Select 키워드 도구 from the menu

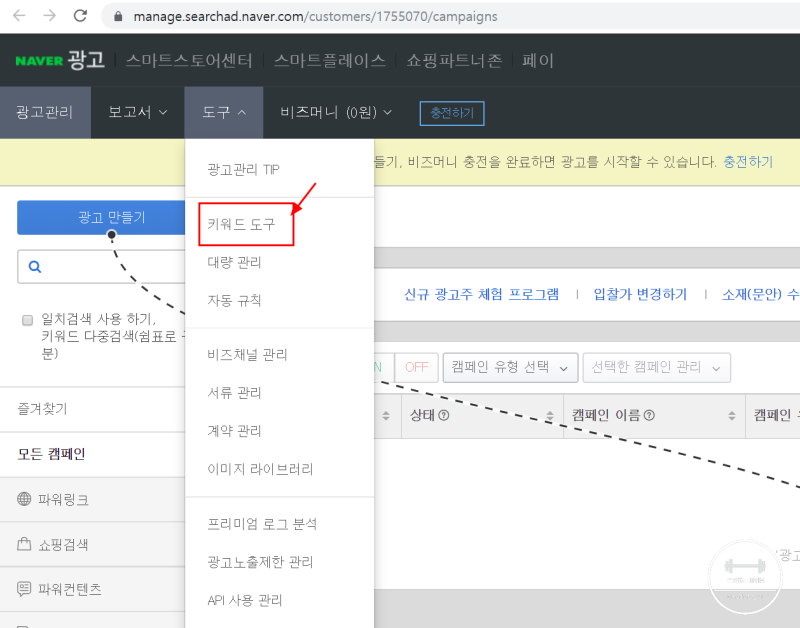[x=241, y=224]
